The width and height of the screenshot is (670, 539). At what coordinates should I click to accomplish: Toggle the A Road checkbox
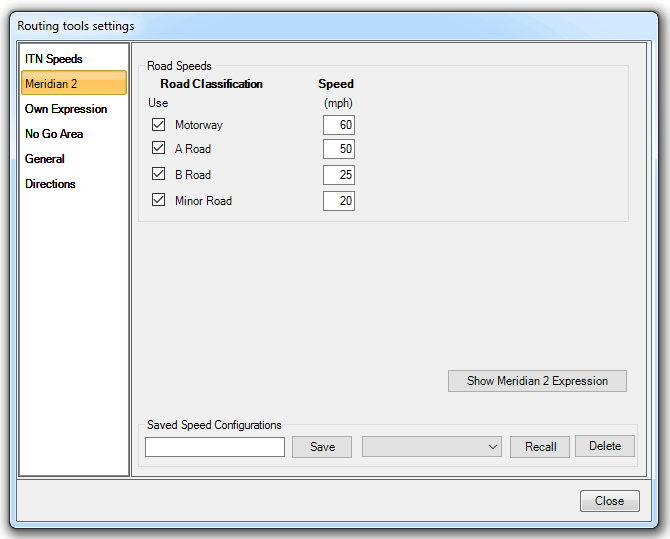click(x=158, y=148)
